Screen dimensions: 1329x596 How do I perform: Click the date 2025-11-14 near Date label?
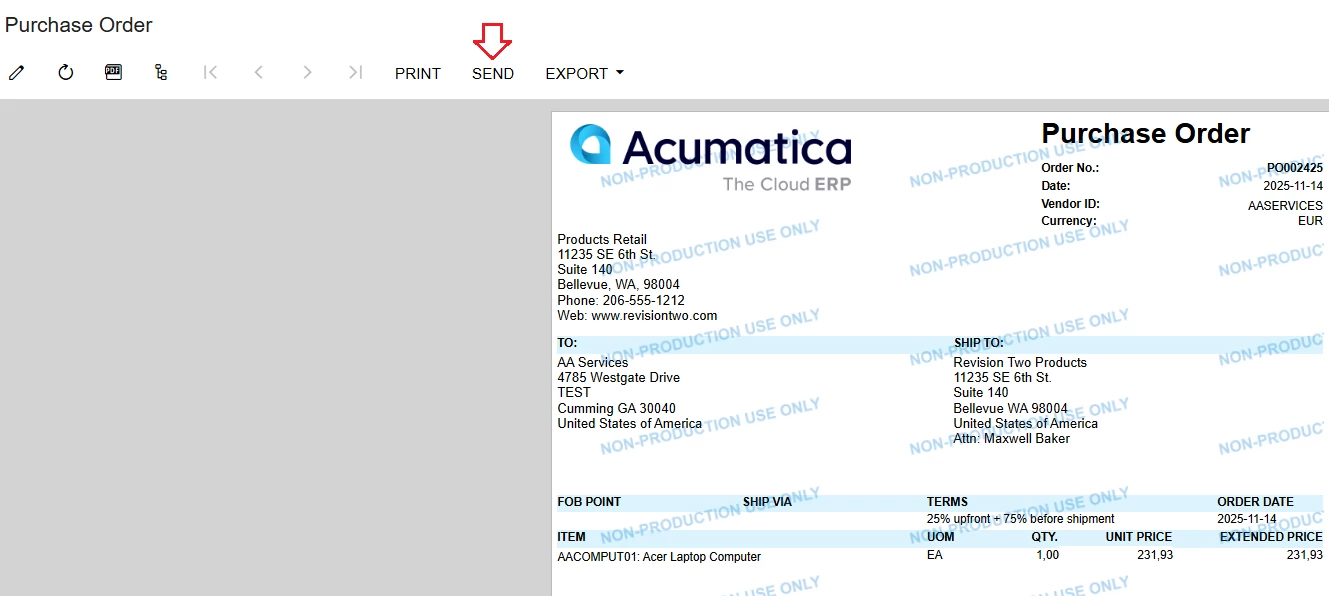pyautogui.click(x=1292, y=186)
